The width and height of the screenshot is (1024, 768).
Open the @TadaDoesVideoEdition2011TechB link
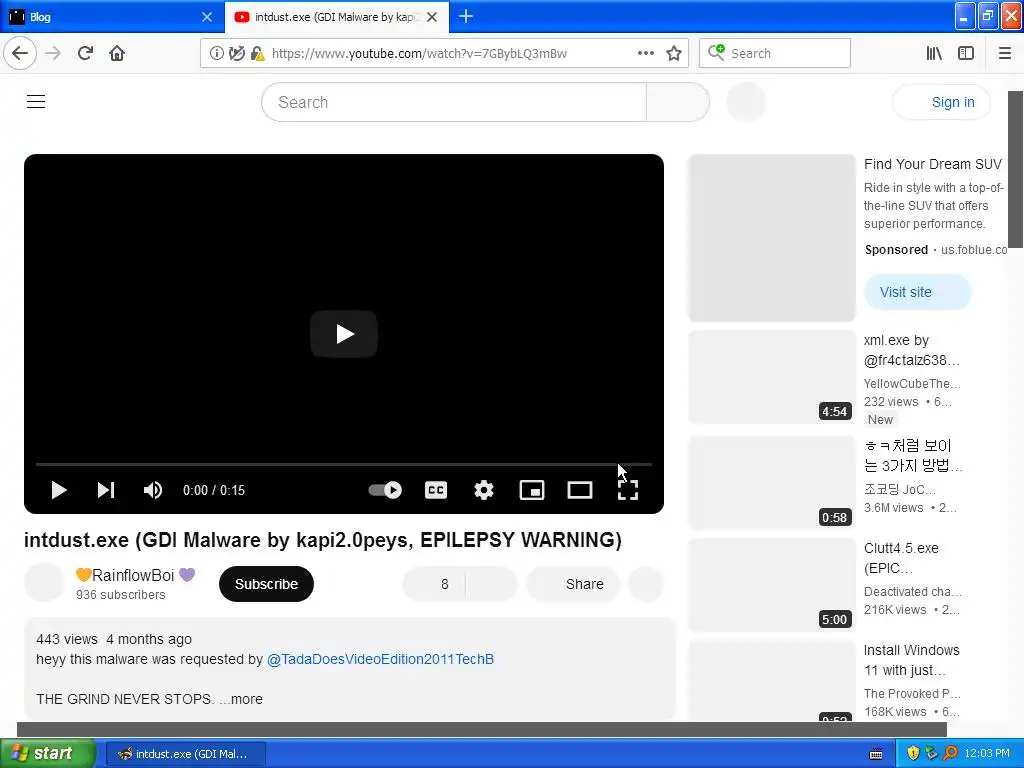coord(380,659)
